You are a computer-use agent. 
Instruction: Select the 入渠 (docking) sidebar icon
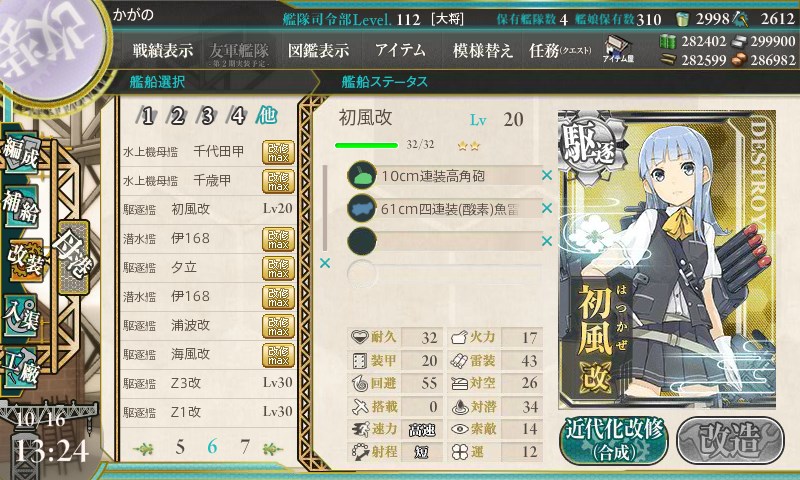21,315
